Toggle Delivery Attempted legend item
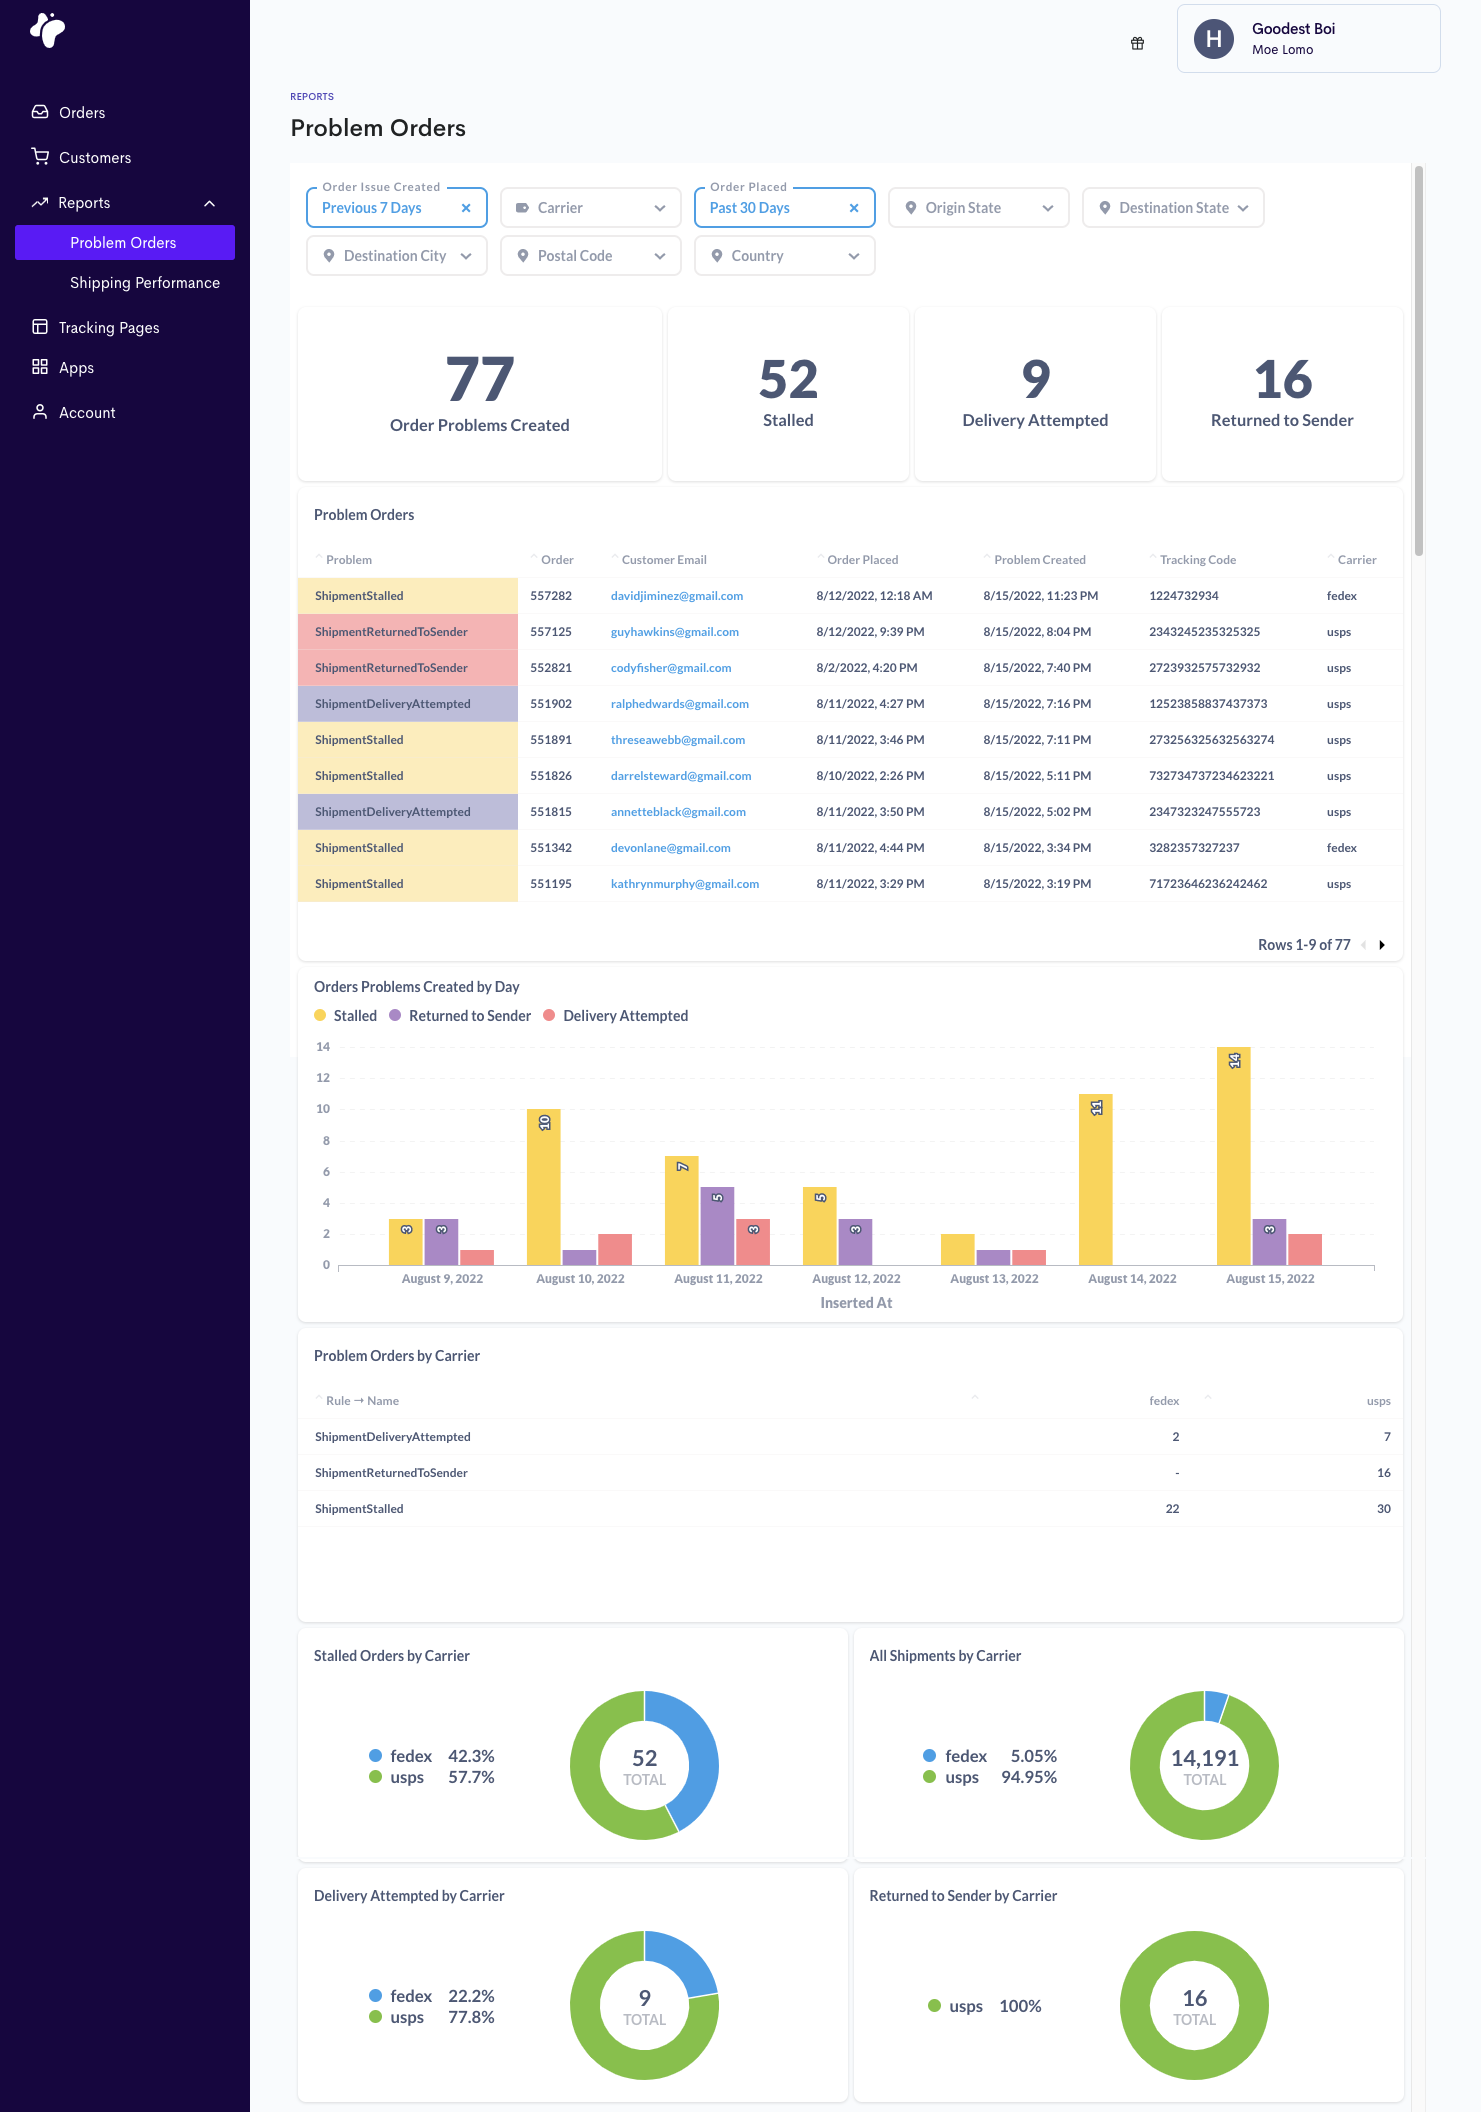The height and width of the screenshot is (2112, 1481). click(x=616, y=1016)
